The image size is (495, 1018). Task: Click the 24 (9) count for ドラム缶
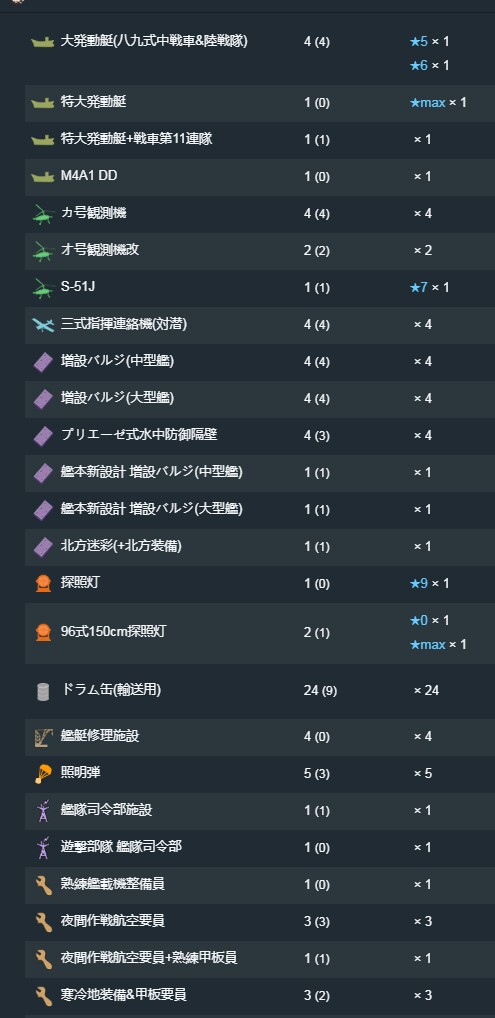(320, 691)
